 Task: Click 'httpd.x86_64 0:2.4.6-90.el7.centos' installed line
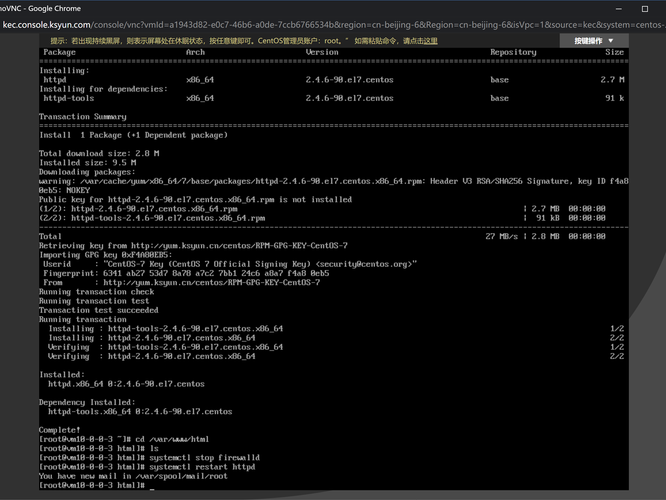[126, 384]
